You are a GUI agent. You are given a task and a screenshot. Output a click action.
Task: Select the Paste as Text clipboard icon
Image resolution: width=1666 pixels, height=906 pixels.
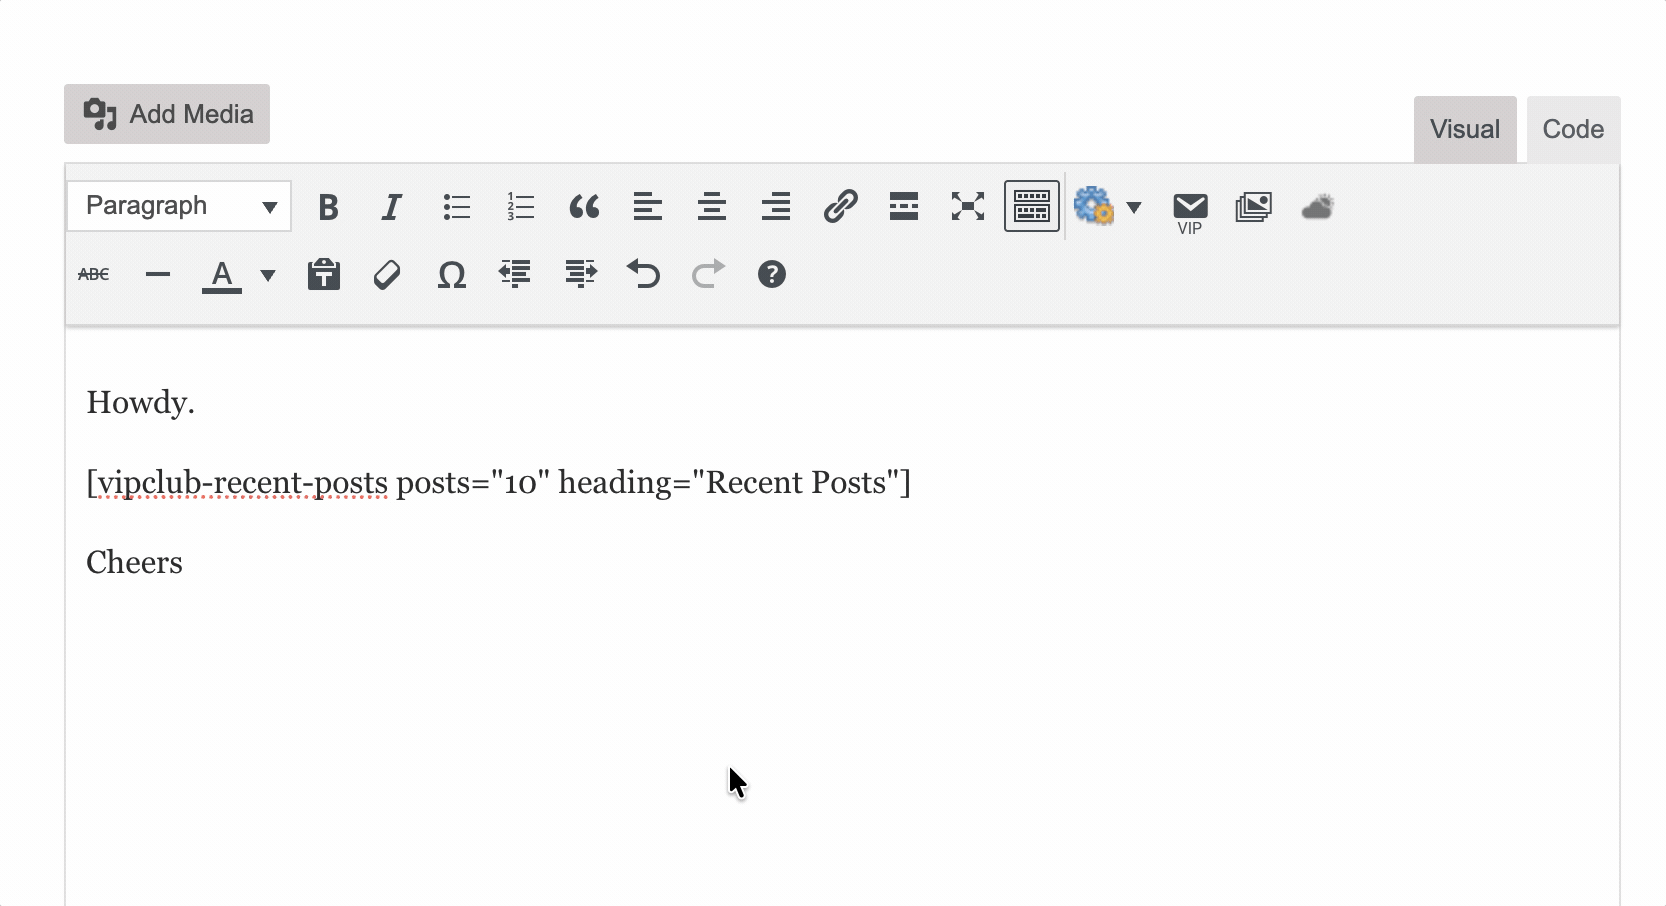click(324, 274)
